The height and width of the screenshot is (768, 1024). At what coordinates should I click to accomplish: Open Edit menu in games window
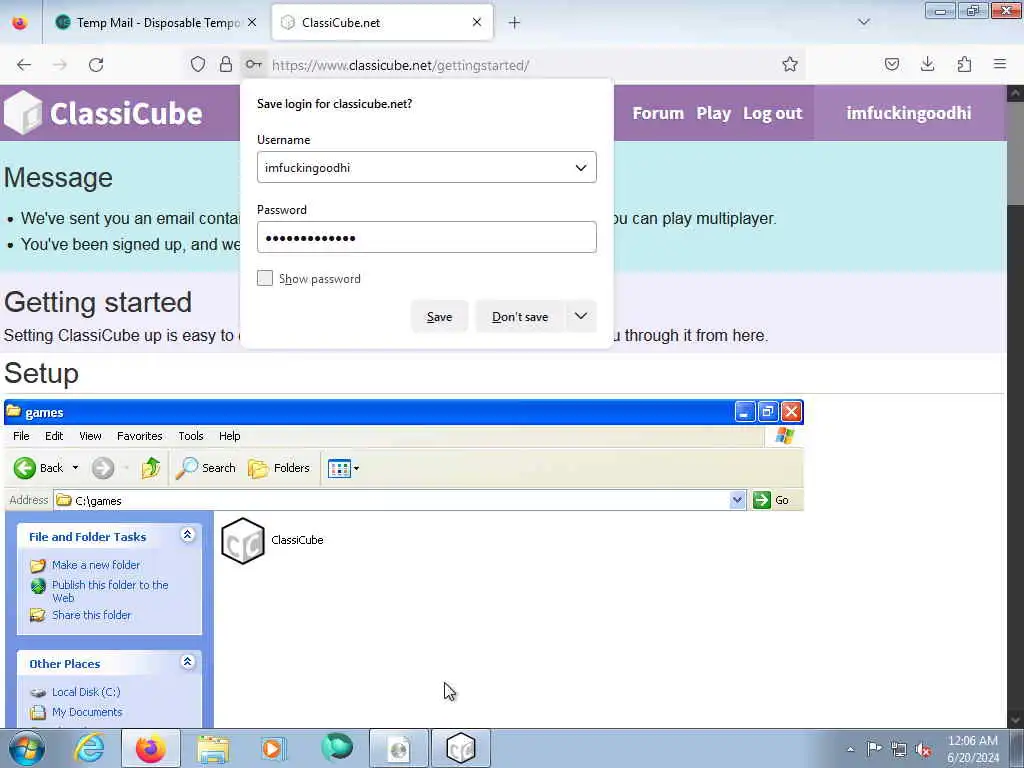tap(54, 436)
